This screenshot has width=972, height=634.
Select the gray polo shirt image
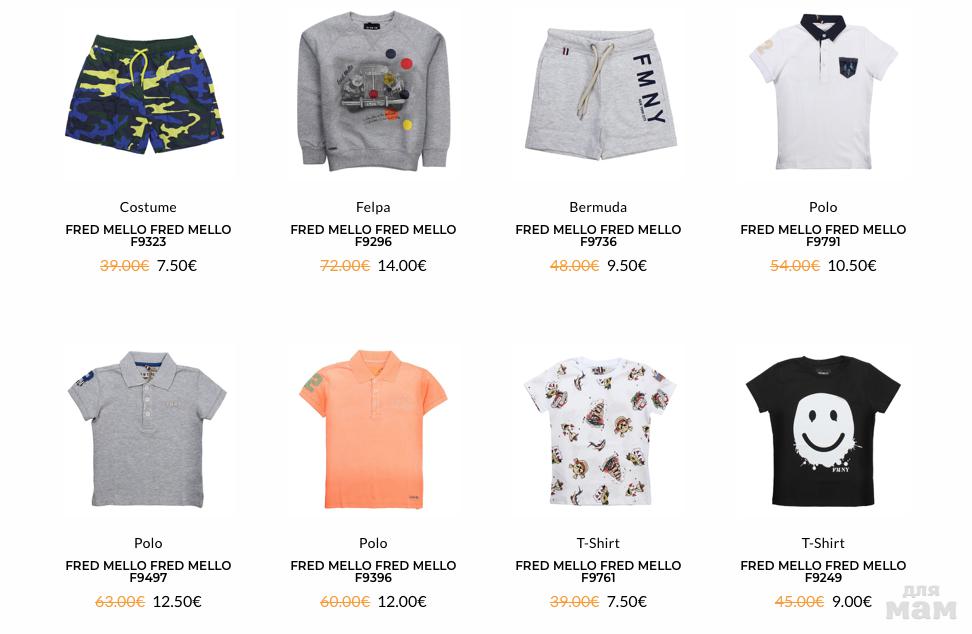point(148,429)
